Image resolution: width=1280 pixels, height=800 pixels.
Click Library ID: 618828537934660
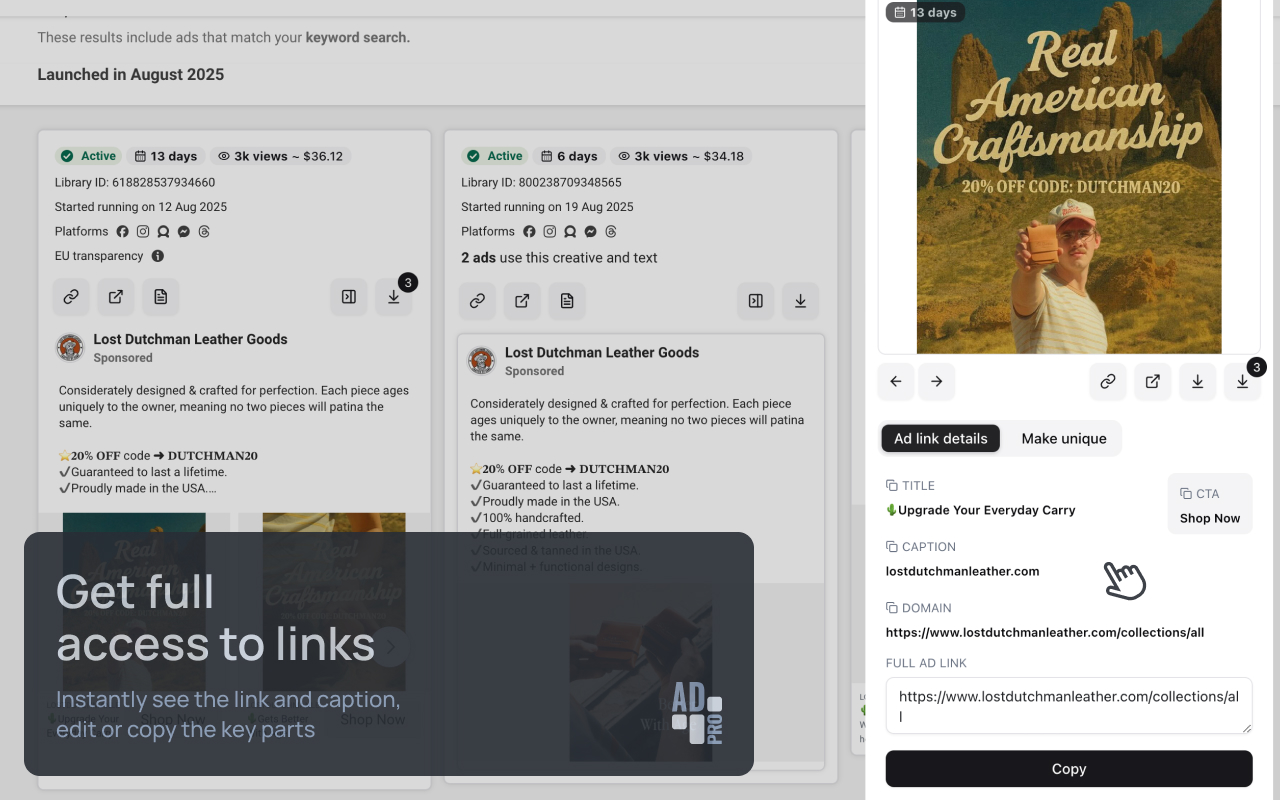(135, 183)
